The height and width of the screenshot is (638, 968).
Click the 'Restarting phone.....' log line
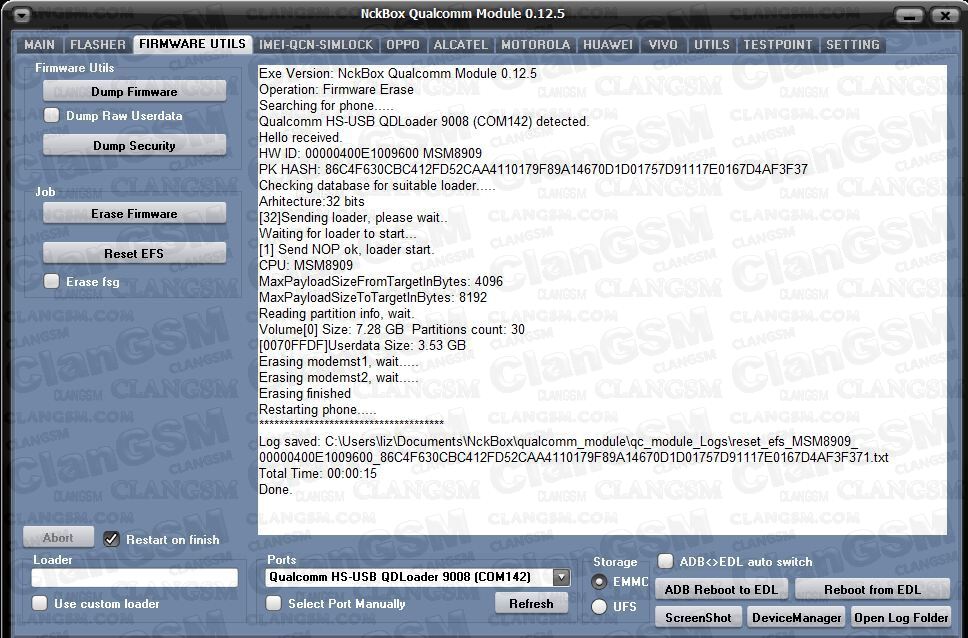(317, 409)
